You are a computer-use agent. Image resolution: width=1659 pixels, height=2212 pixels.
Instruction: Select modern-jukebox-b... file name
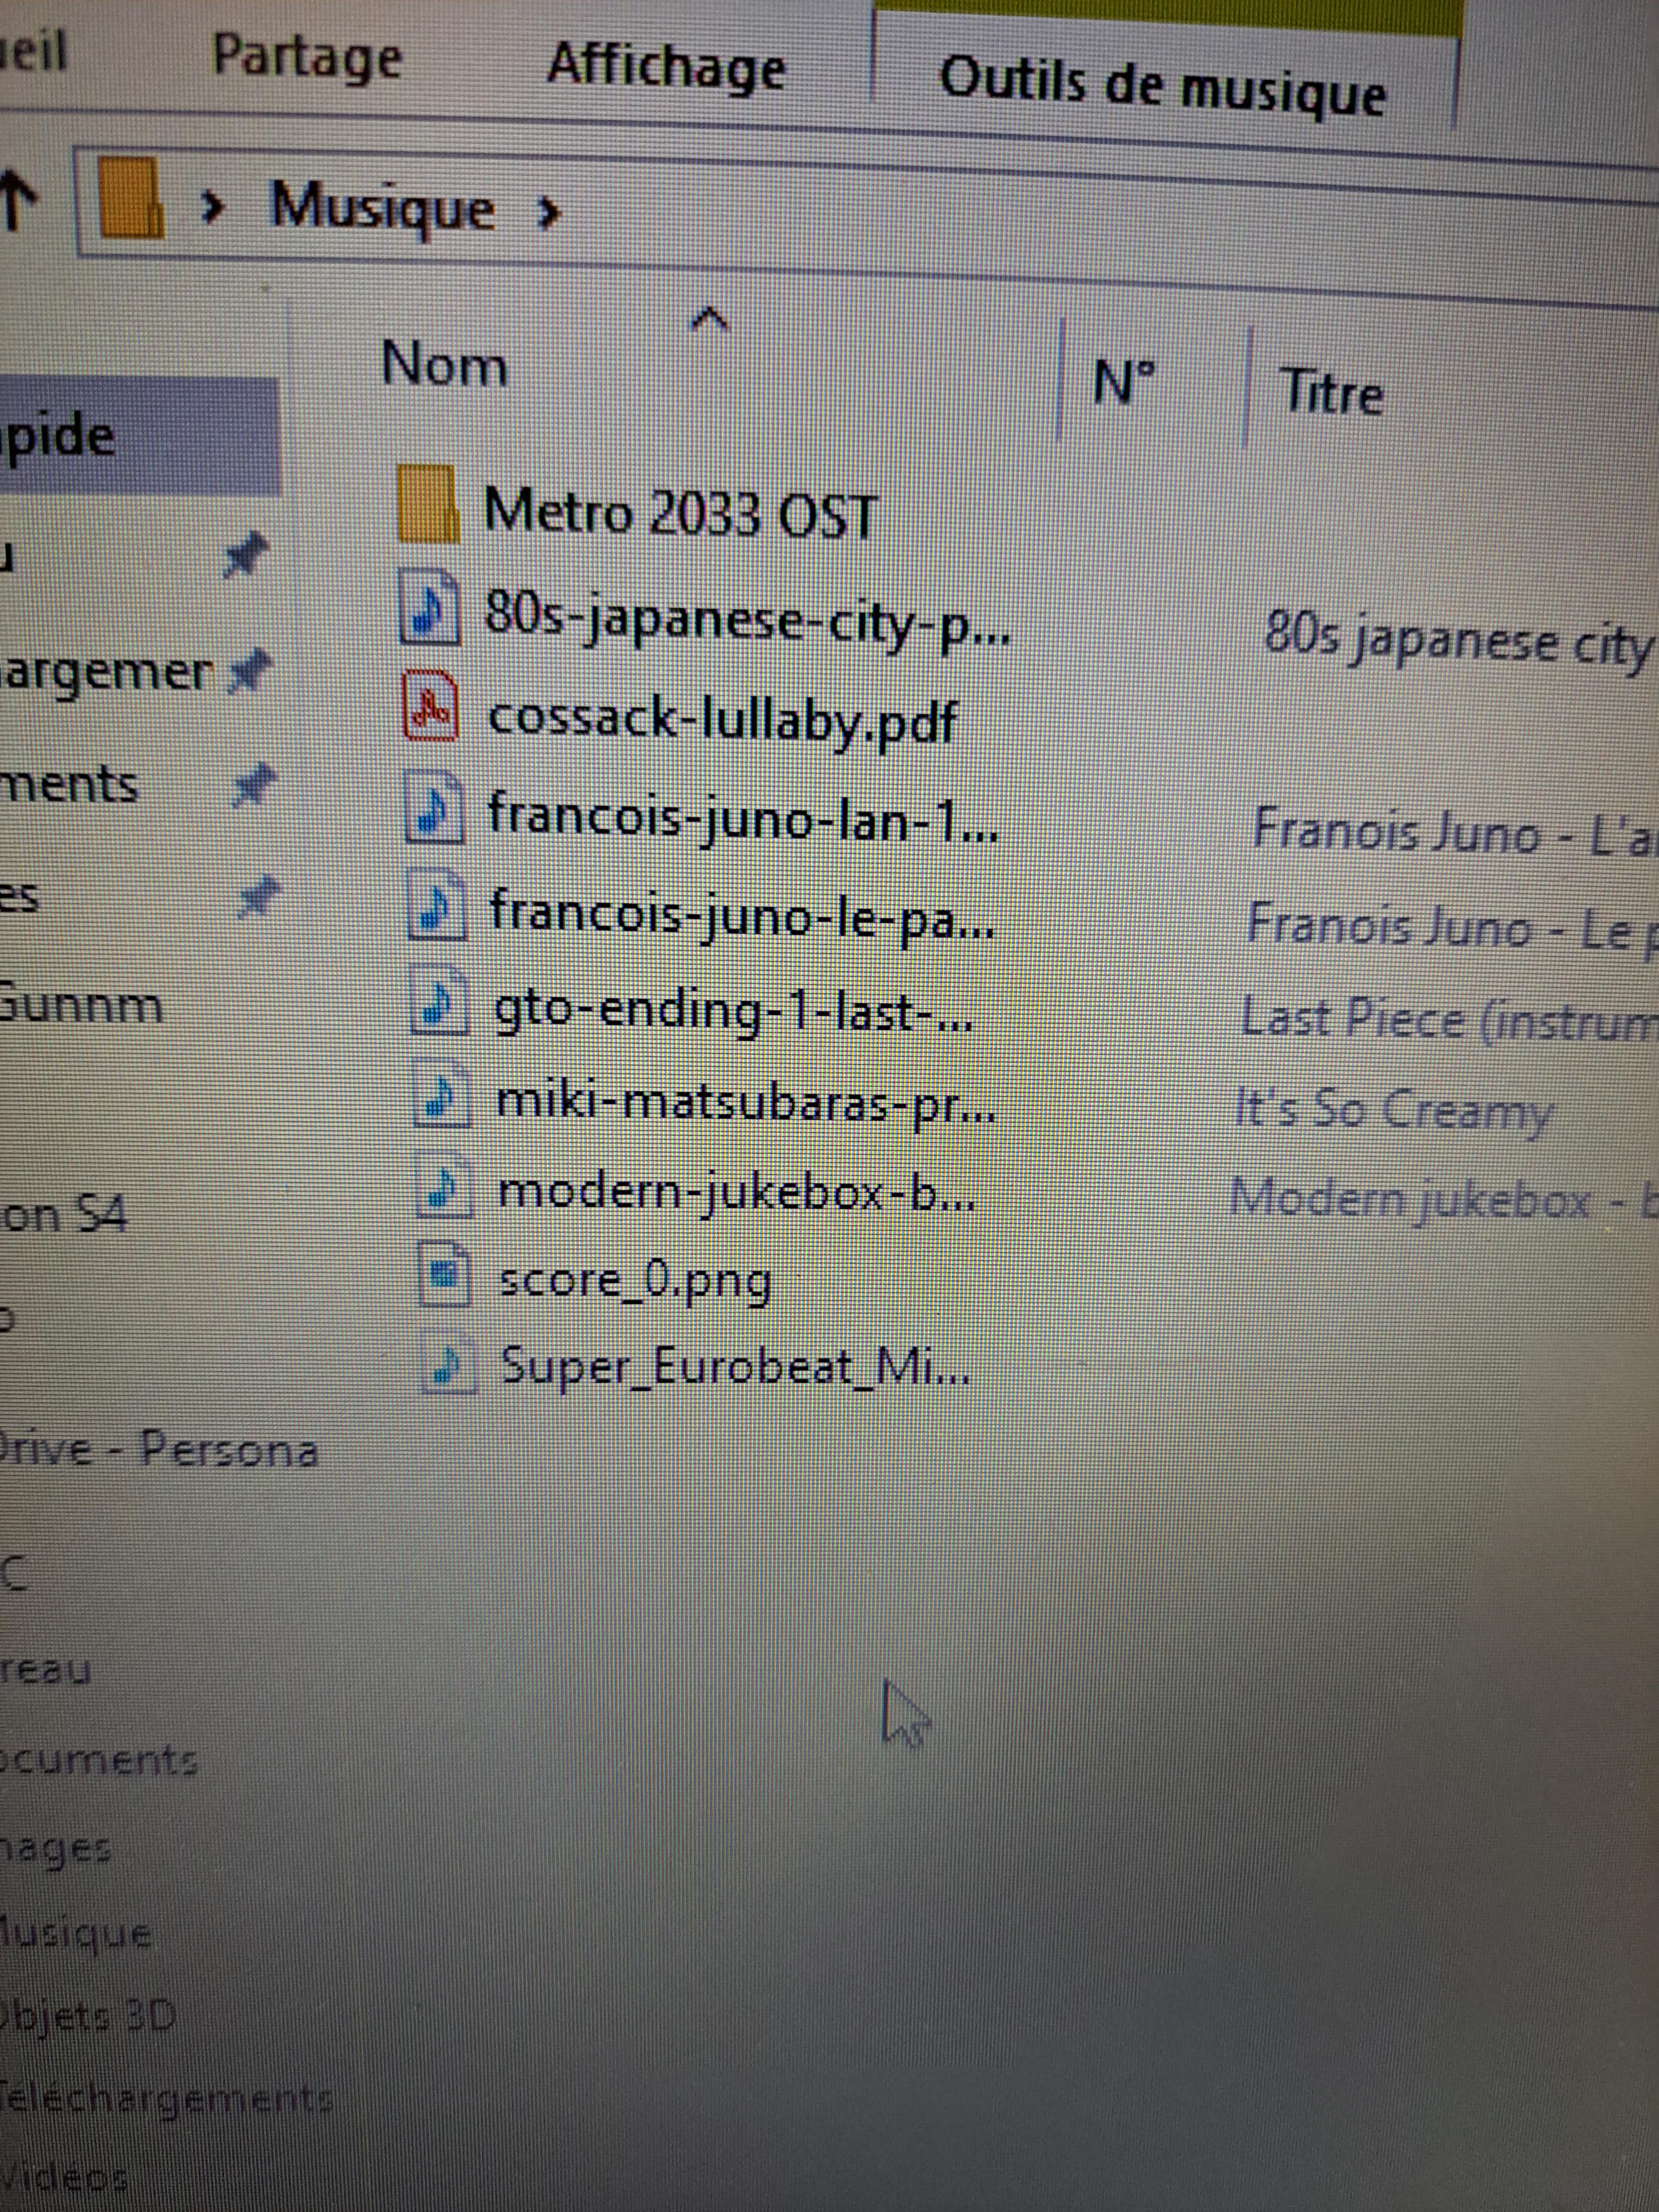pyautogui.click(x=737, y=1193)
